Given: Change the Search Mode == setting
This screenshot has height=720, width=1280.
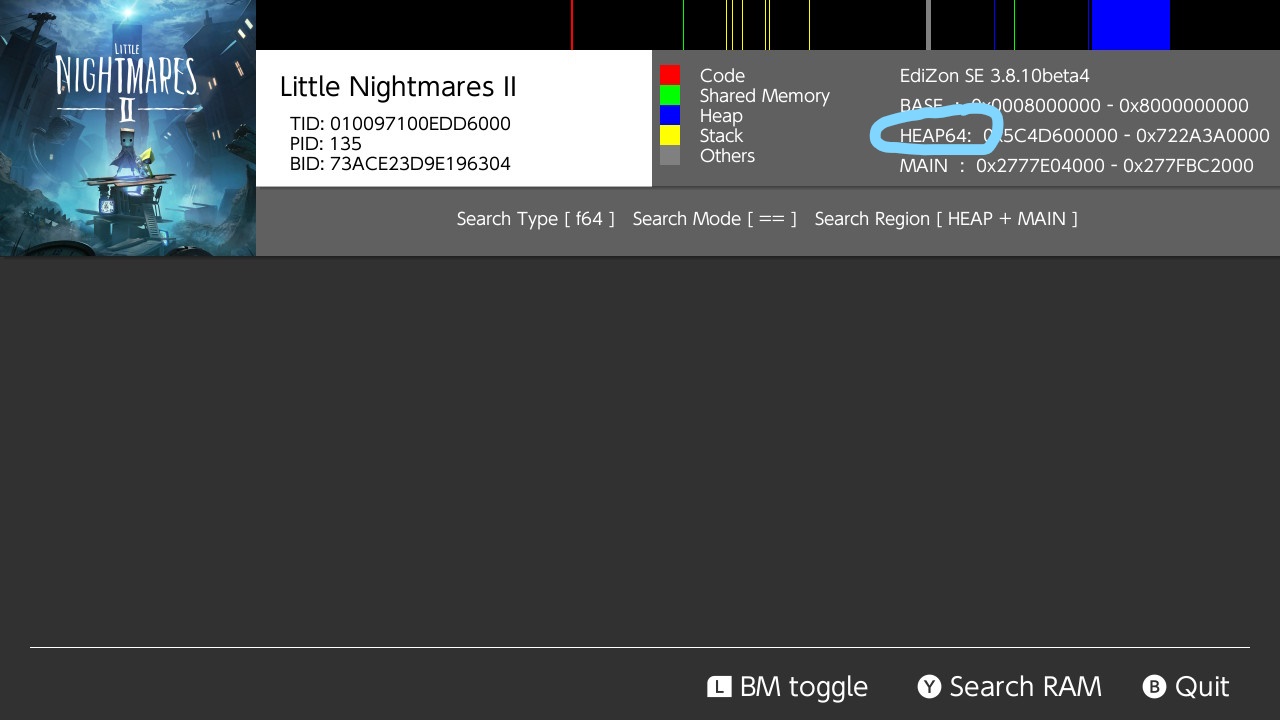Looking at the screenshot, I should (715, 219).
